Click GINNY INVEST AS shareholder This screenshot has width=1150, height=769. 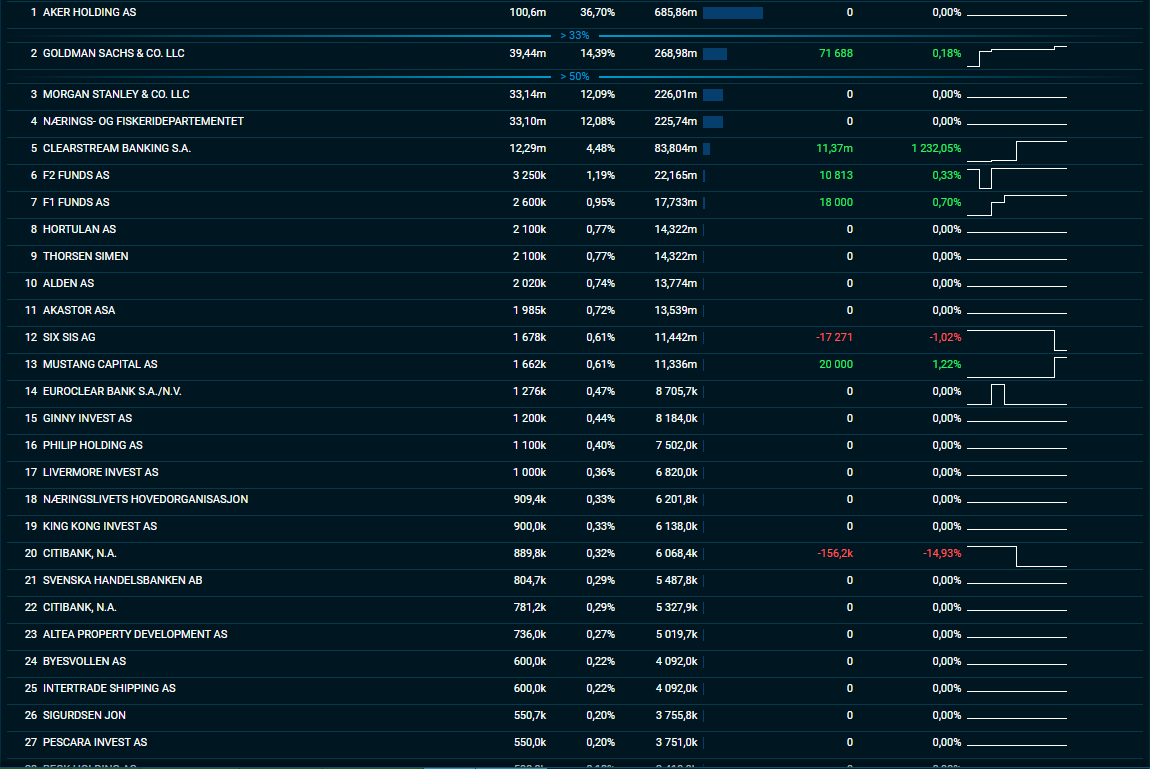click(x=87, y=419)
